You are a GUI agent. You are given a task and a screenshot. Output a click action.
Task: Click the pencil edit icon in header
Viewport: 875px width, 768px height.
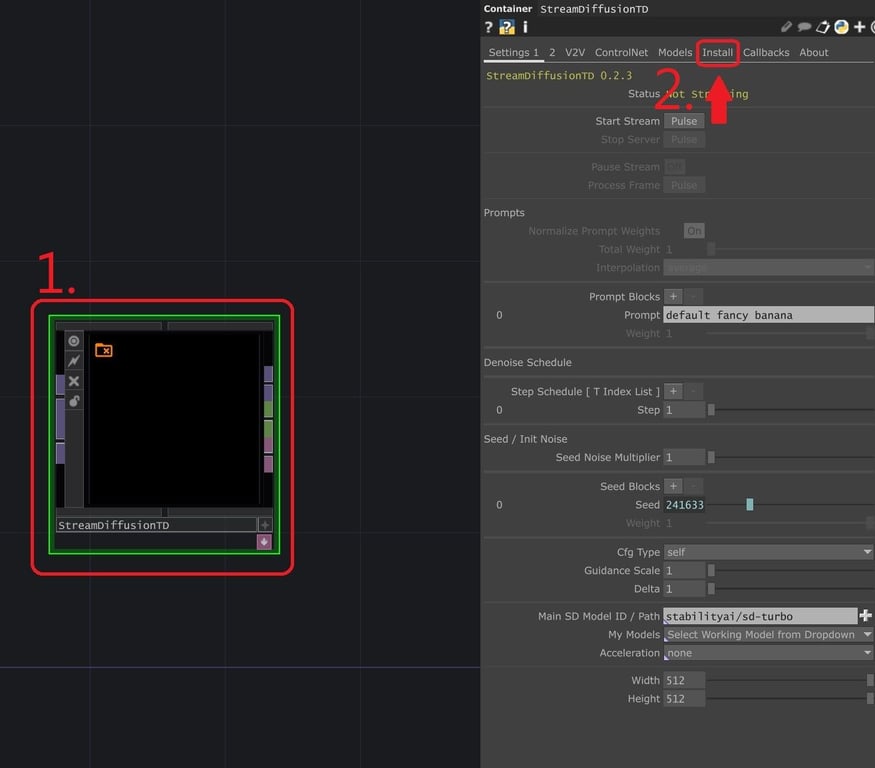pyautogui.click(x=786, y=27)
